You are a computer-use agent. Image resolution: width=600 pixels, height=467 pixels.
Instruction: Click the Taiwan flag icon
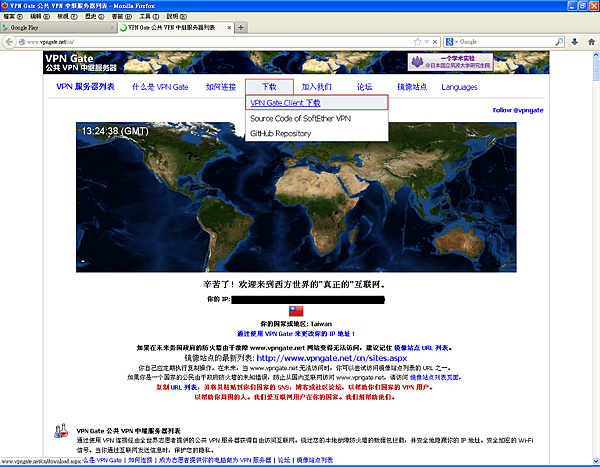pyautogui.click(x=296, y=311)
